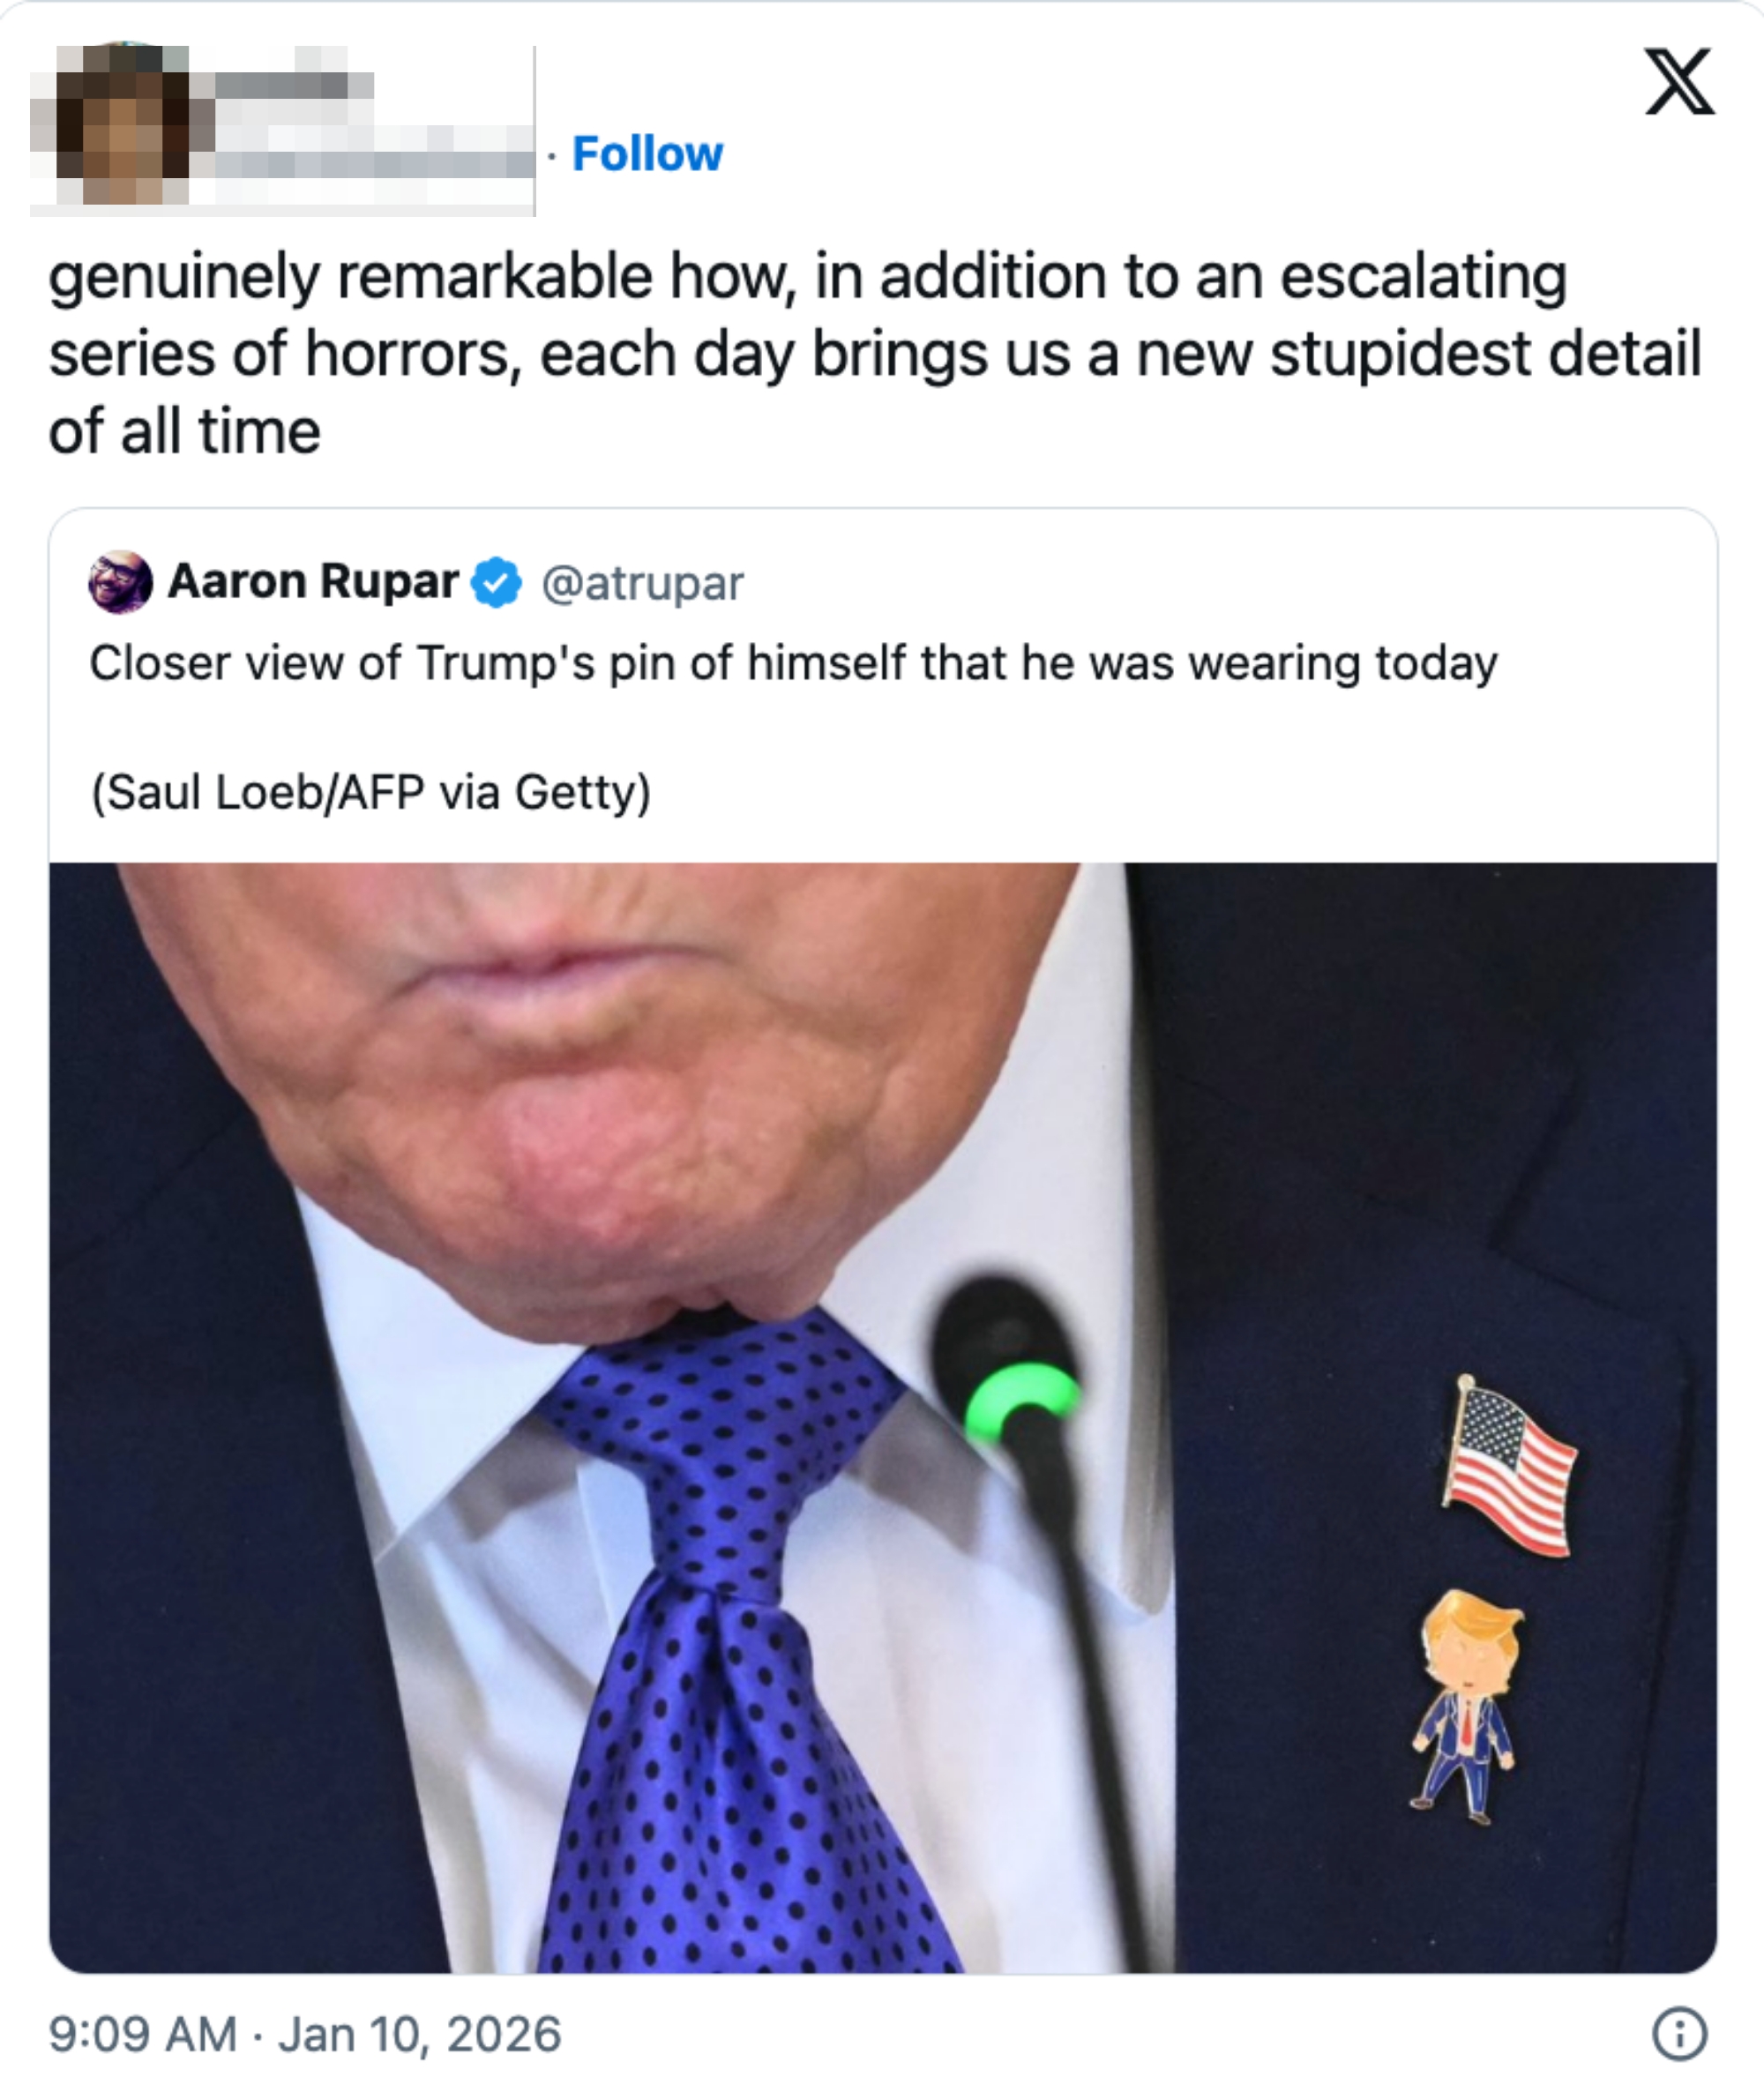
Task: Click the American flag pin in the photo
Action: pos(1509,1466)
